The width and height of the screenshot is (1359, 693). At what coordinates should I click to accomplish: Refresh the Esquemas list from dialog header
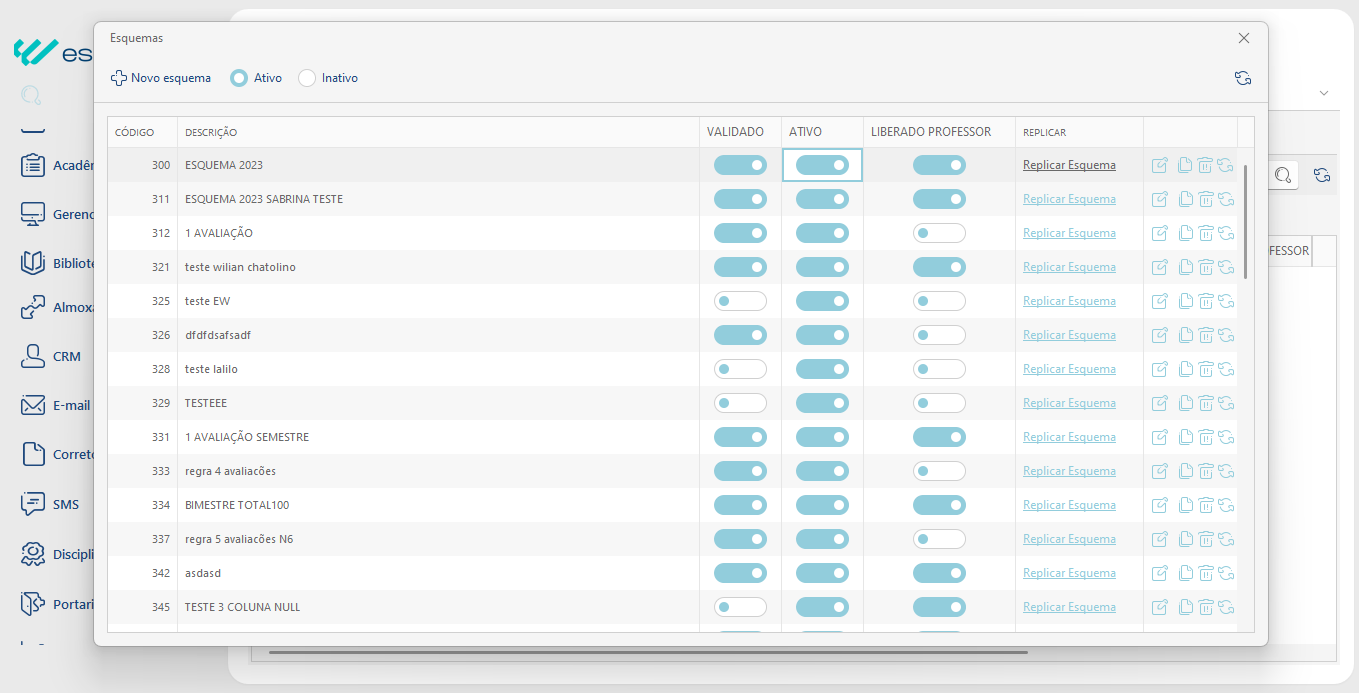[x=1243, y=78]
